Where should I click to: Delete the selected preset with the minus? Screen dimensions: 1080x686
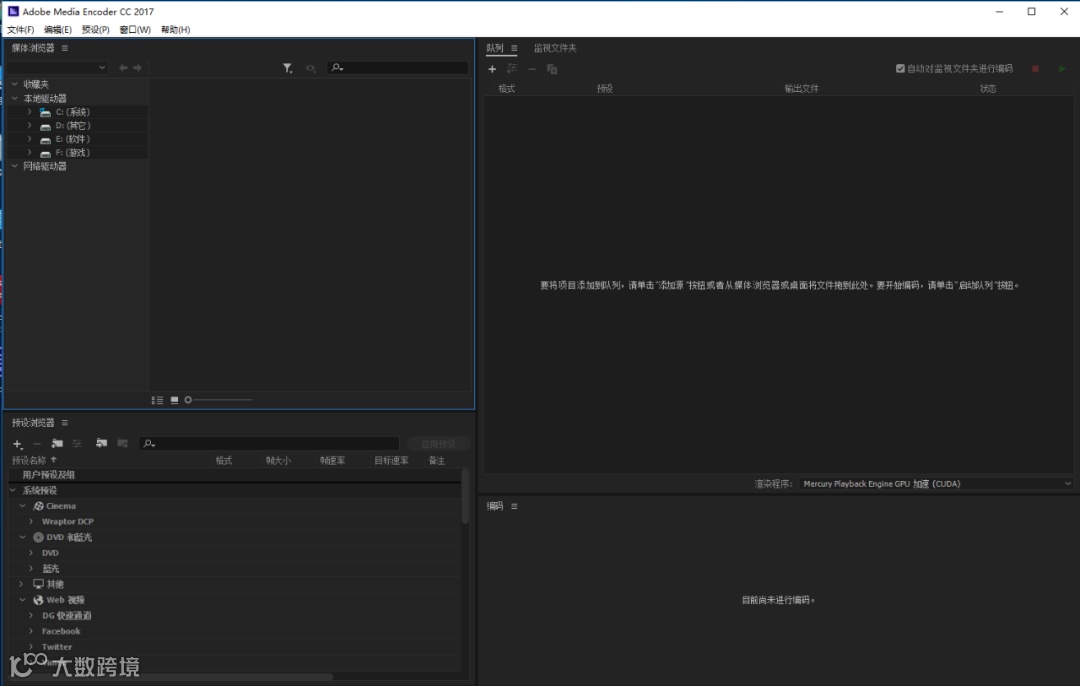pos(37,444)
